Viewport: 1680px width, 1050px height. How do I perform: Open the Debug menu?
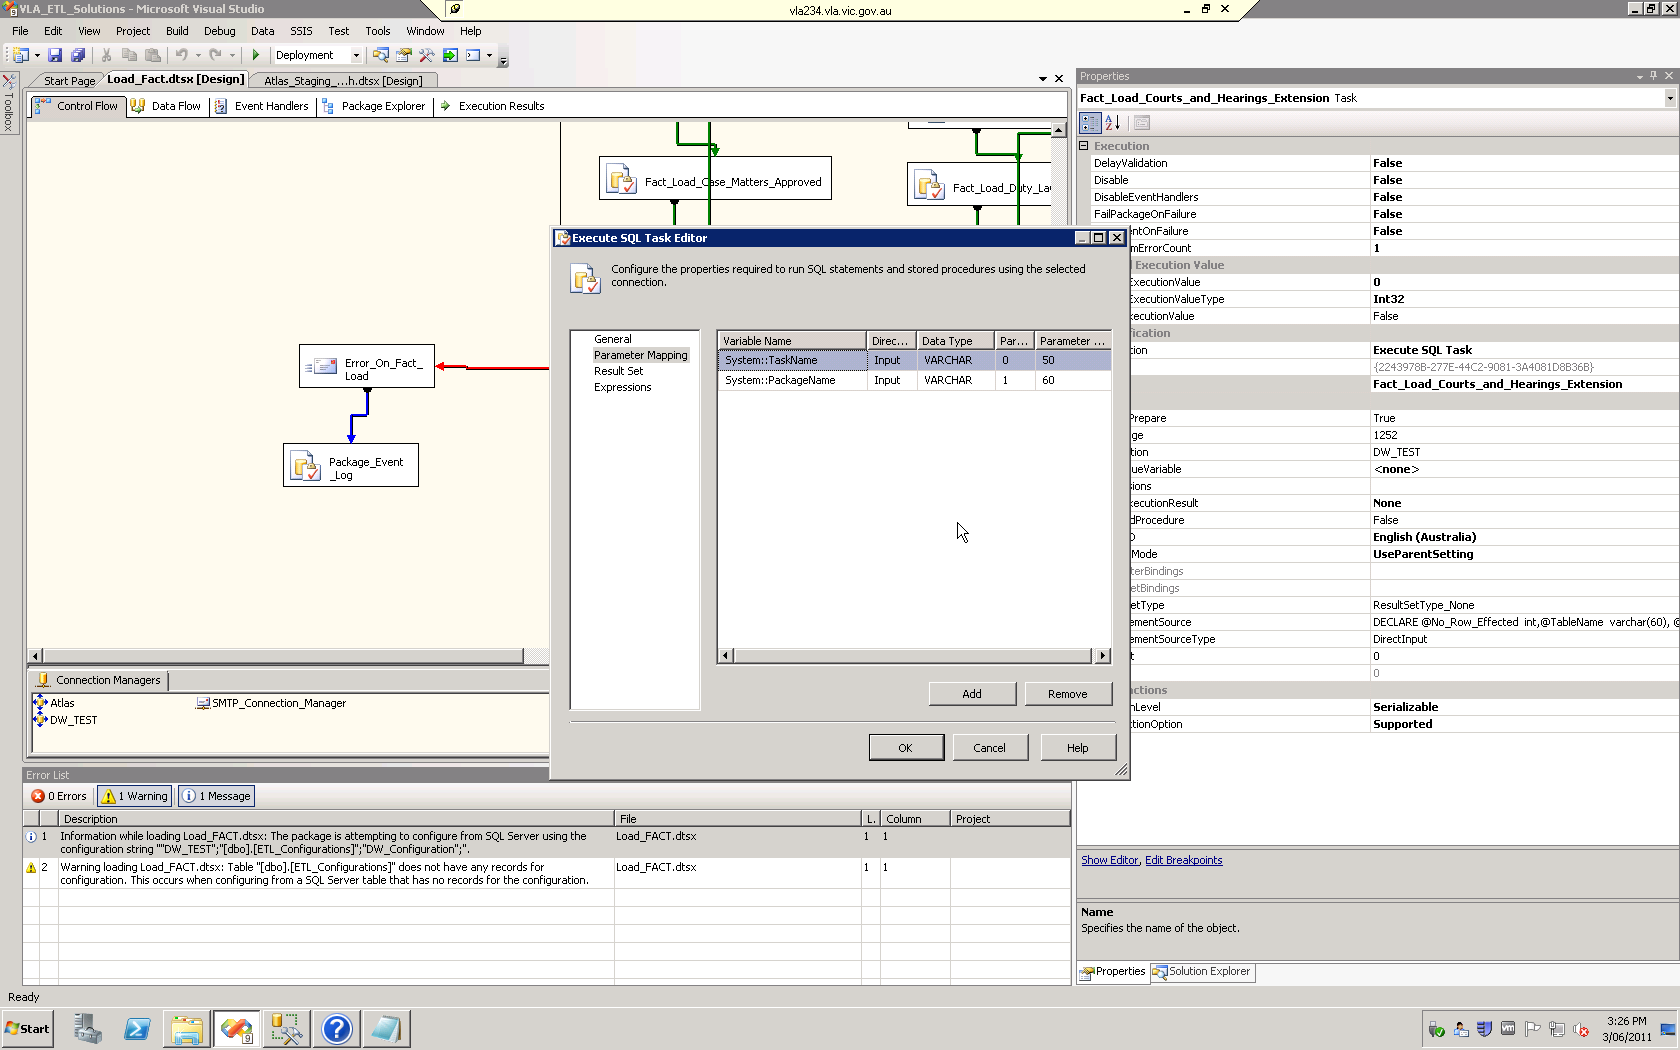click(220, 31)
